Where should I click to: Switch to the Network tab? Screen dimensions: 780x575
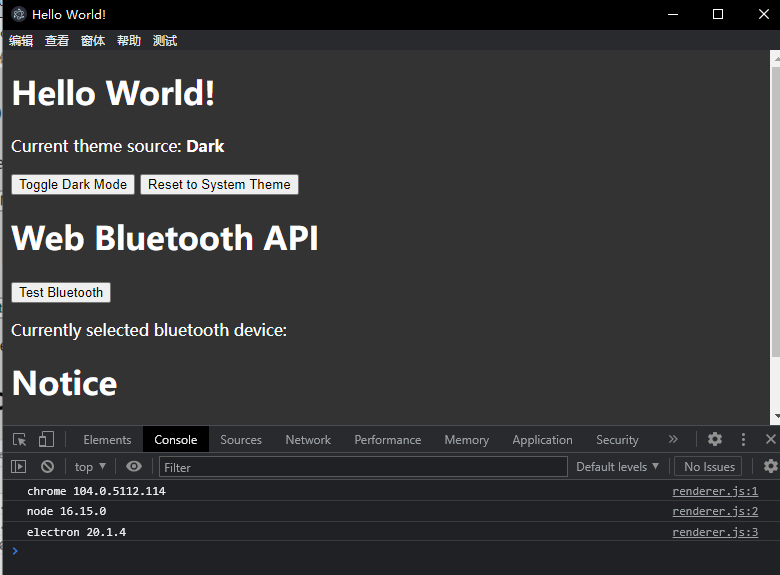click(308, 440)
